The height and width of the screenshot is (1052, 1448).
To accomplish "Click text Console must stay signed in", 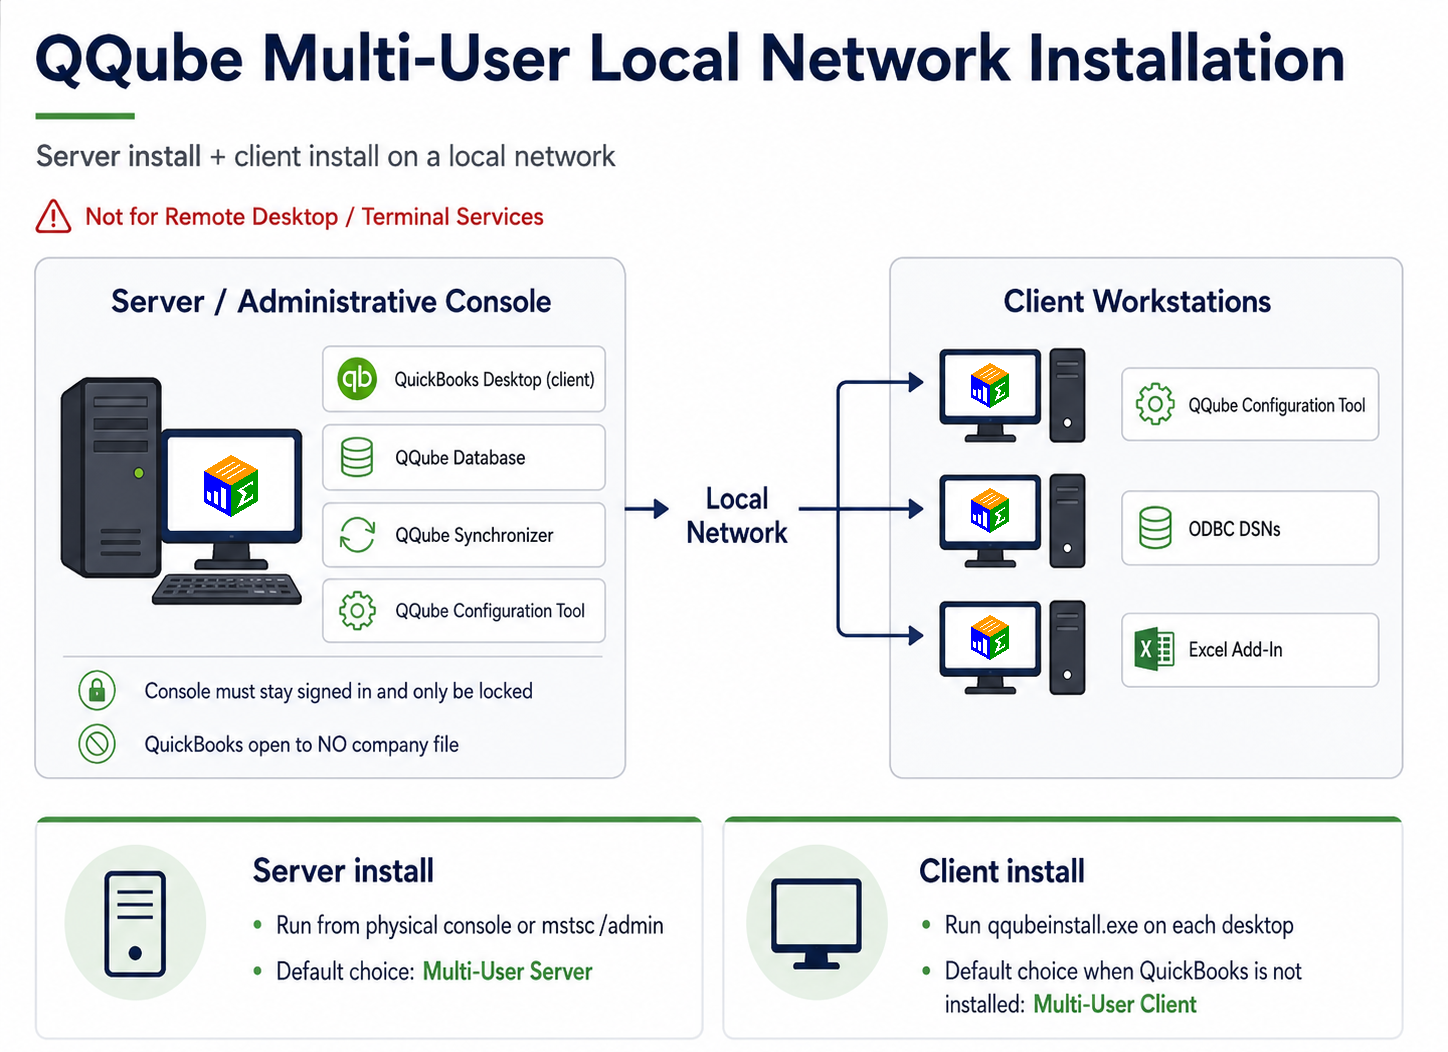I will pos(338,691).
